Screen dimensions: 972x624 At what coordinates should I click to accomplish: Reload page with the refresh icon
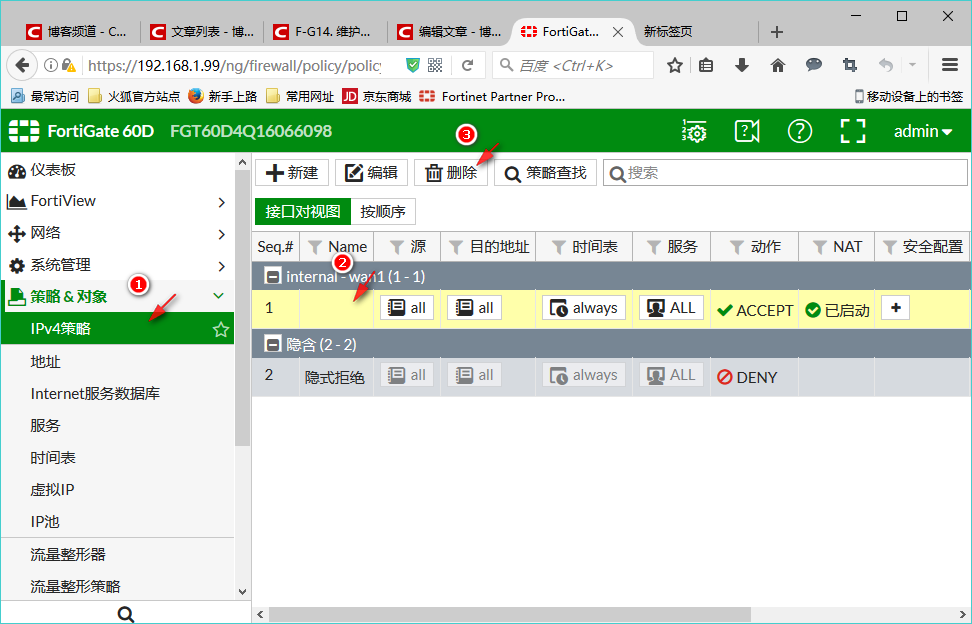pos(467,65)
